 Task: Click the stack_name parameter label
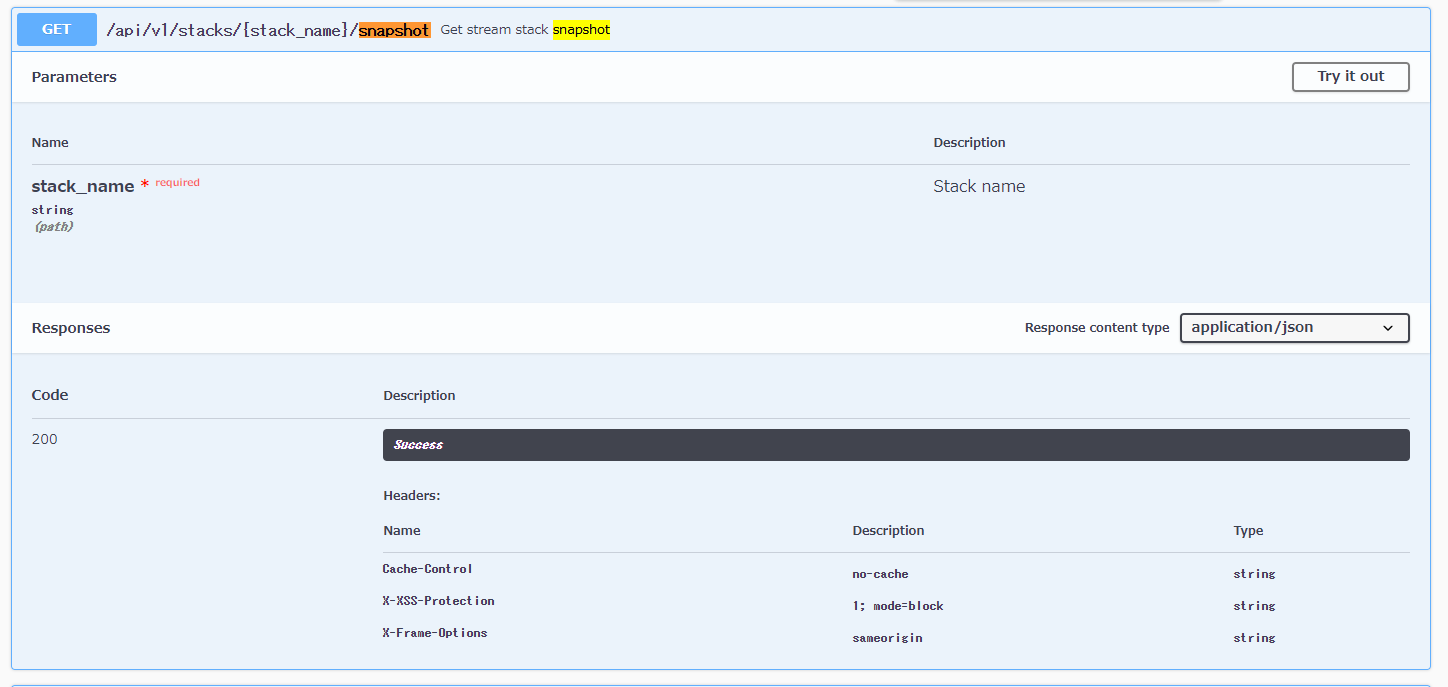pyautogui.click(x=83, y=186)
